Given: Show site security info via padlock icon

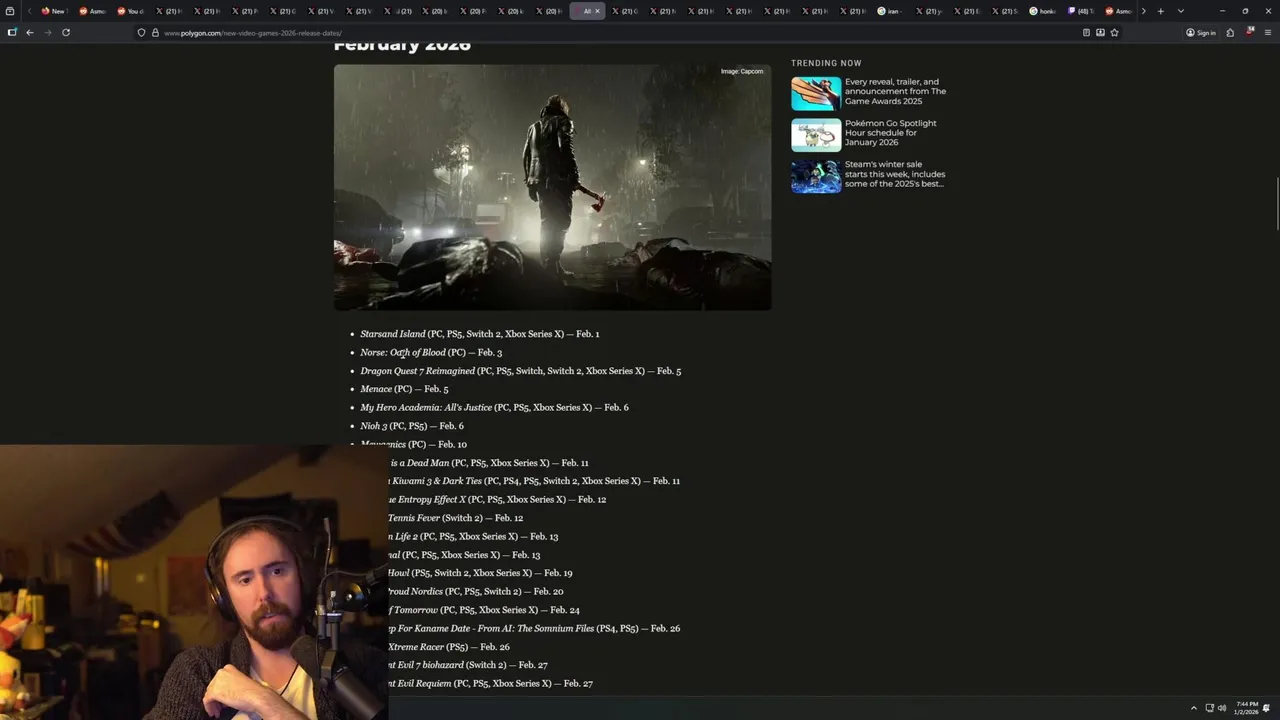Looking at the screenshot, I should [x=155, y=32].
